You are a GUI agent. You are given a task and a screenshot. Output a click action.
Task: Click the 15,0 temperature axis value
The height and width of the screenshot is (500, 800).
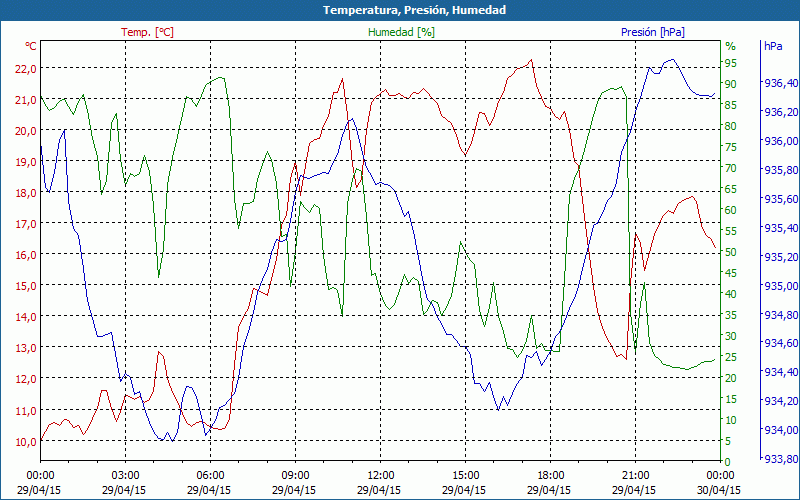(25, 286)
